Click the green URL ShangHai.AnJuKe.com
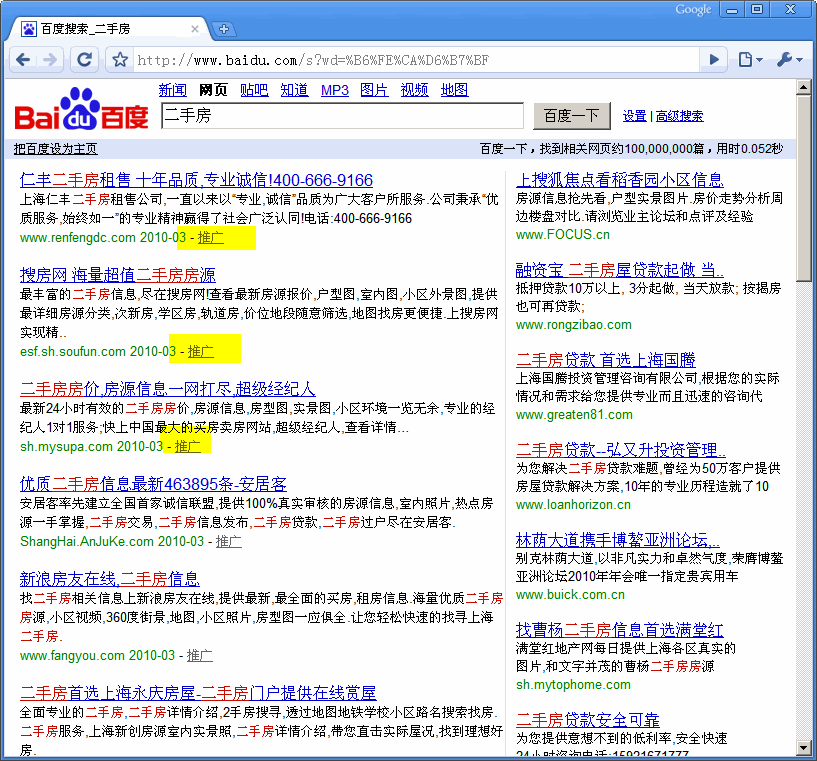This screenshot has width=817, height=761. (87, 542)
